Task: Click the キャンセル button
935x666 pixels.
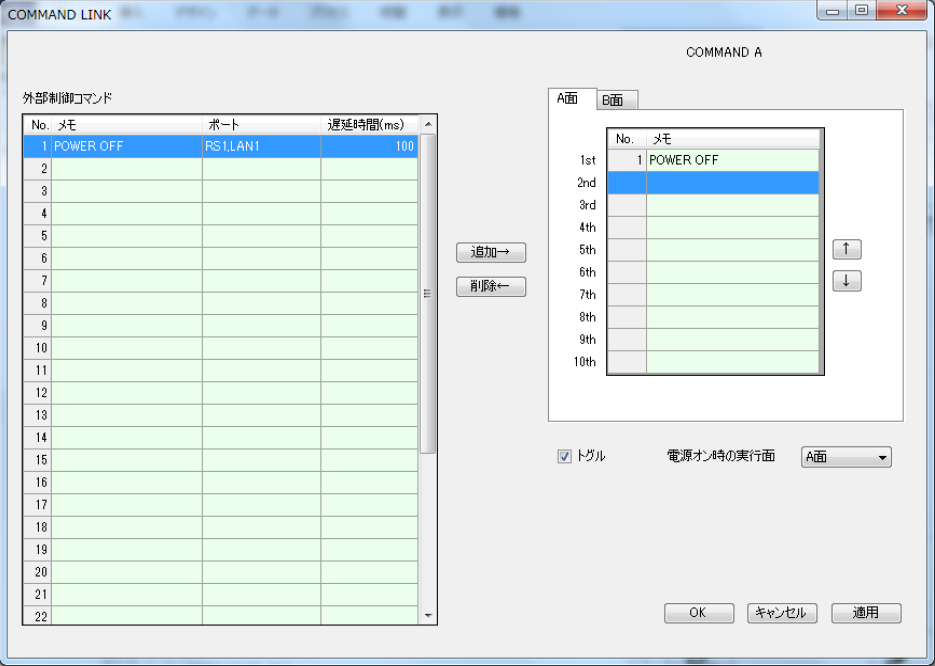Action: [x=782, y=613]
